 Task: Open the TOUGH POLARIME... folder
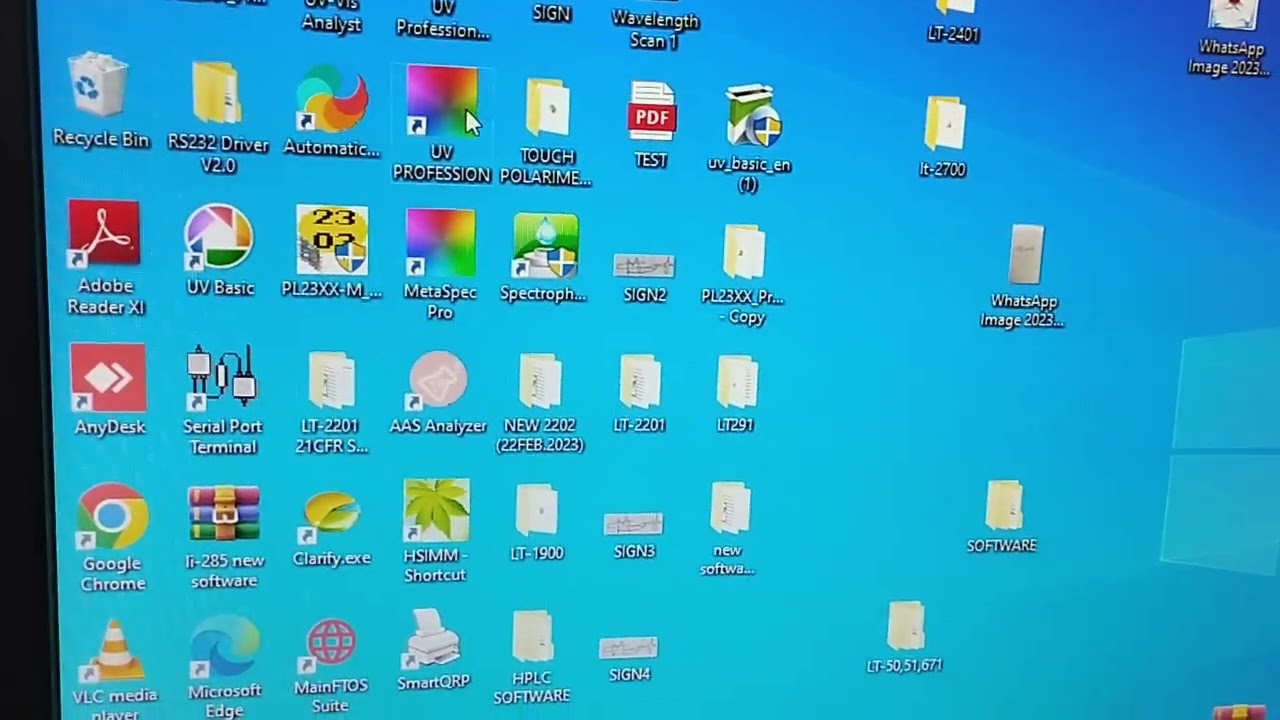pyautogui.click(x=547, y=108)
